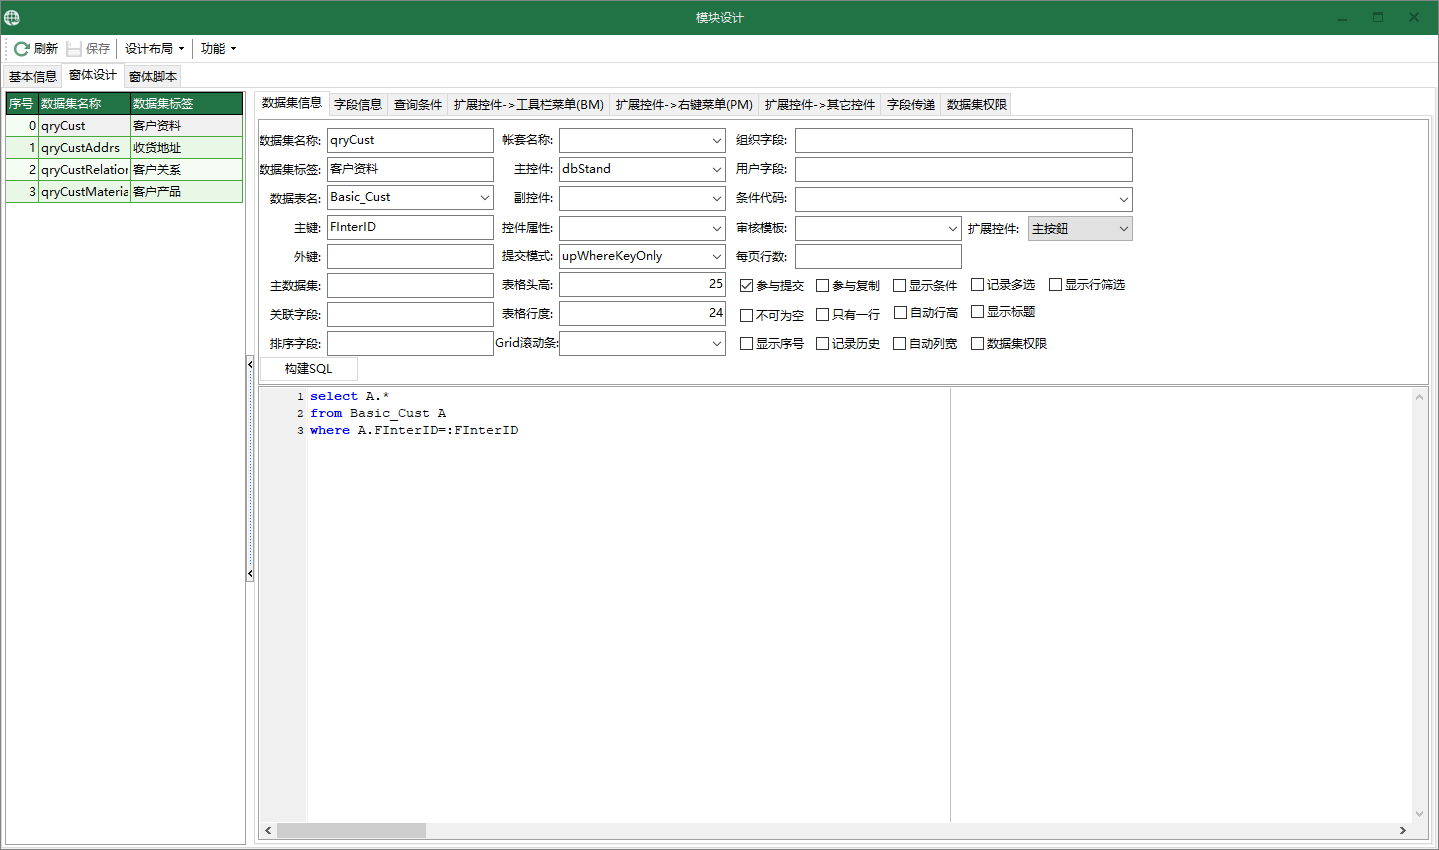Click the 主键 FInterID field

coord(410,227)
